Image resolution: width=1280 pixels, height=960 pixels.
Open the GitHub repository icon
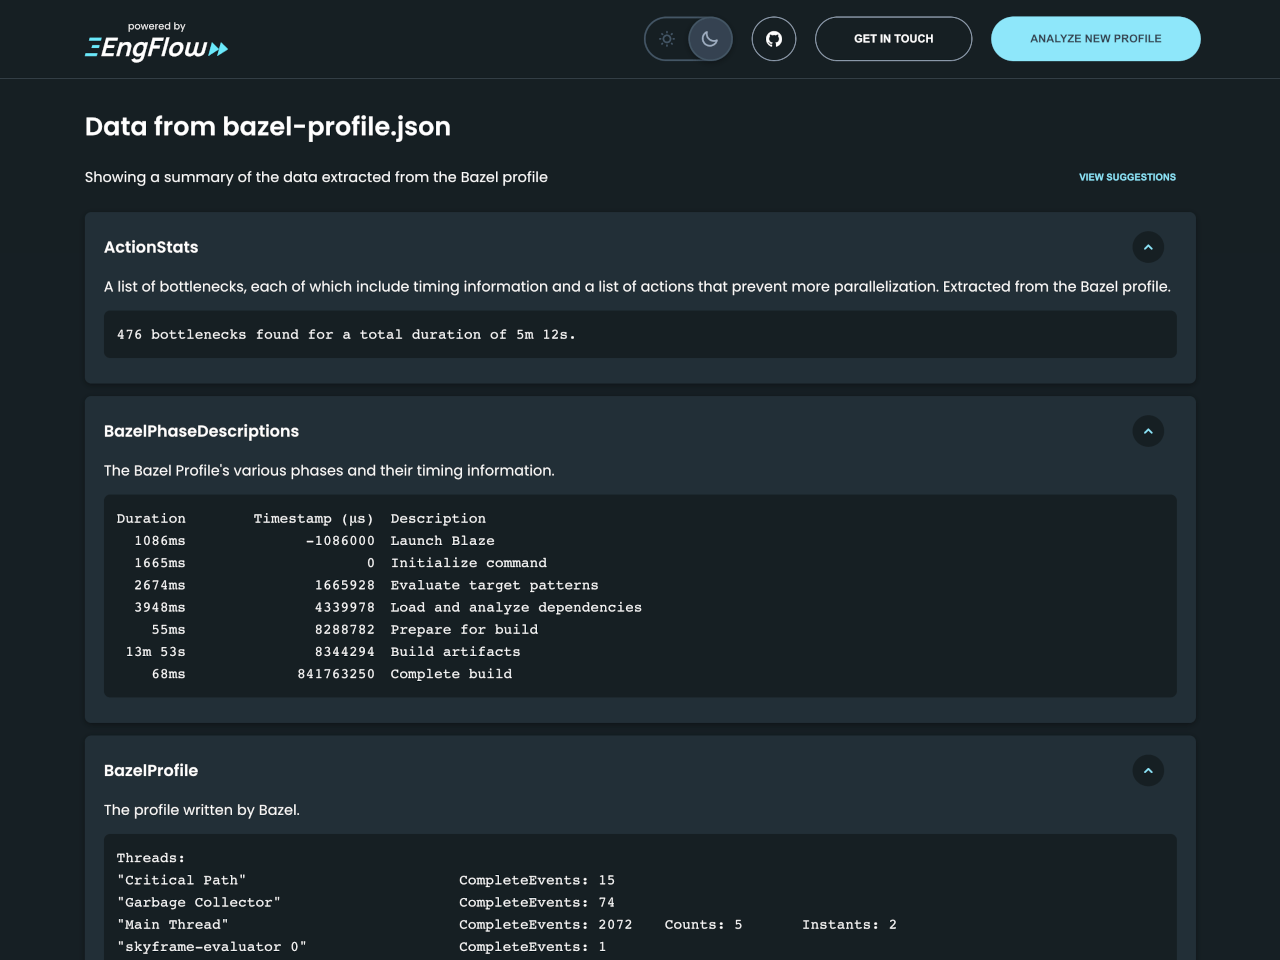pyautogui.click(x=773, y=38)
